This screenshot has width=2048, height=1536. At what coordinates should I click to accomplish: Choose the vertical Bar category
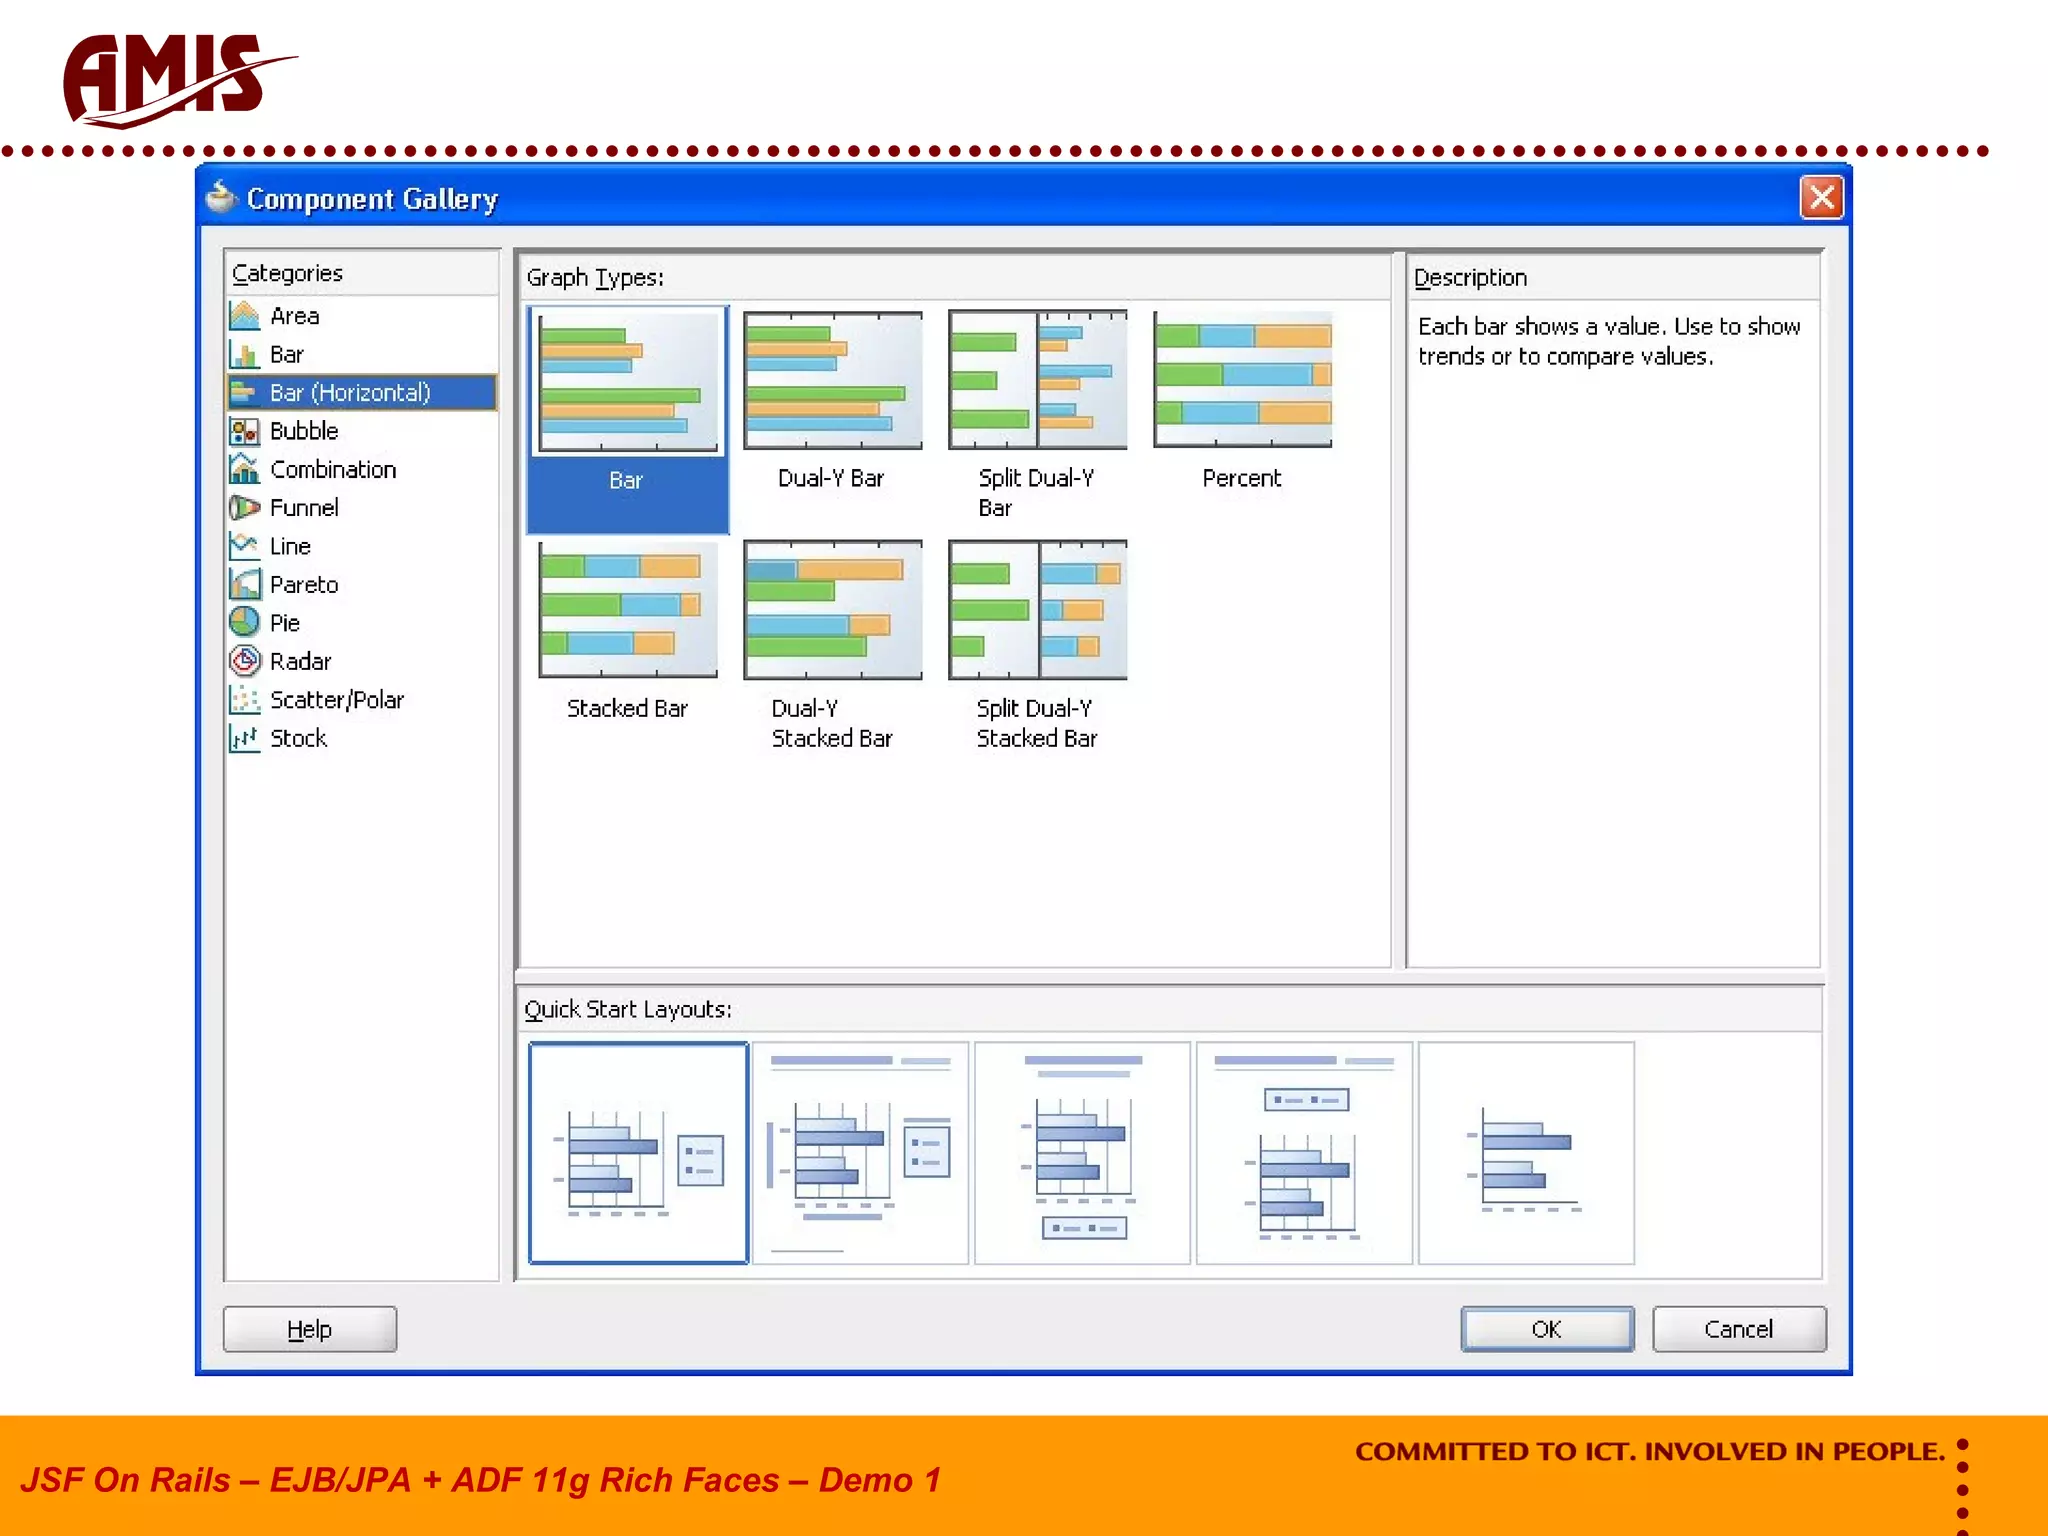pyautogui.click(x=286, y=355)
